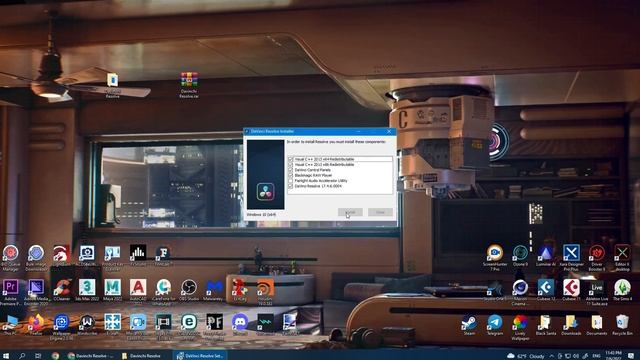The width and height of the screenshot is (640, 360).
Task: Launch The Sims 4 shortcut
Action: coord(622,290)
